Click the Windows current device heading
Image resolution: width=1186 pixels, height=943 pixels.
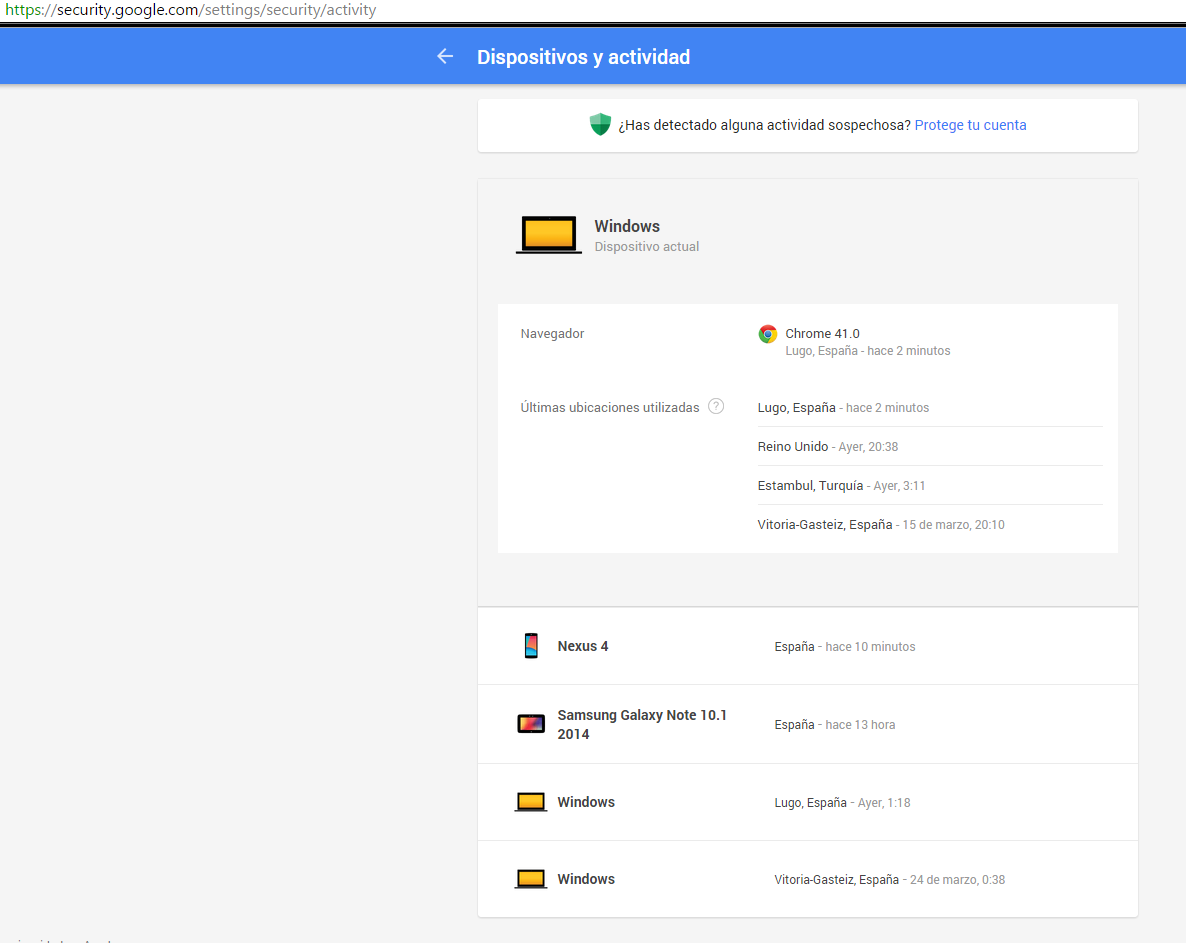click(x=627, y=226)
